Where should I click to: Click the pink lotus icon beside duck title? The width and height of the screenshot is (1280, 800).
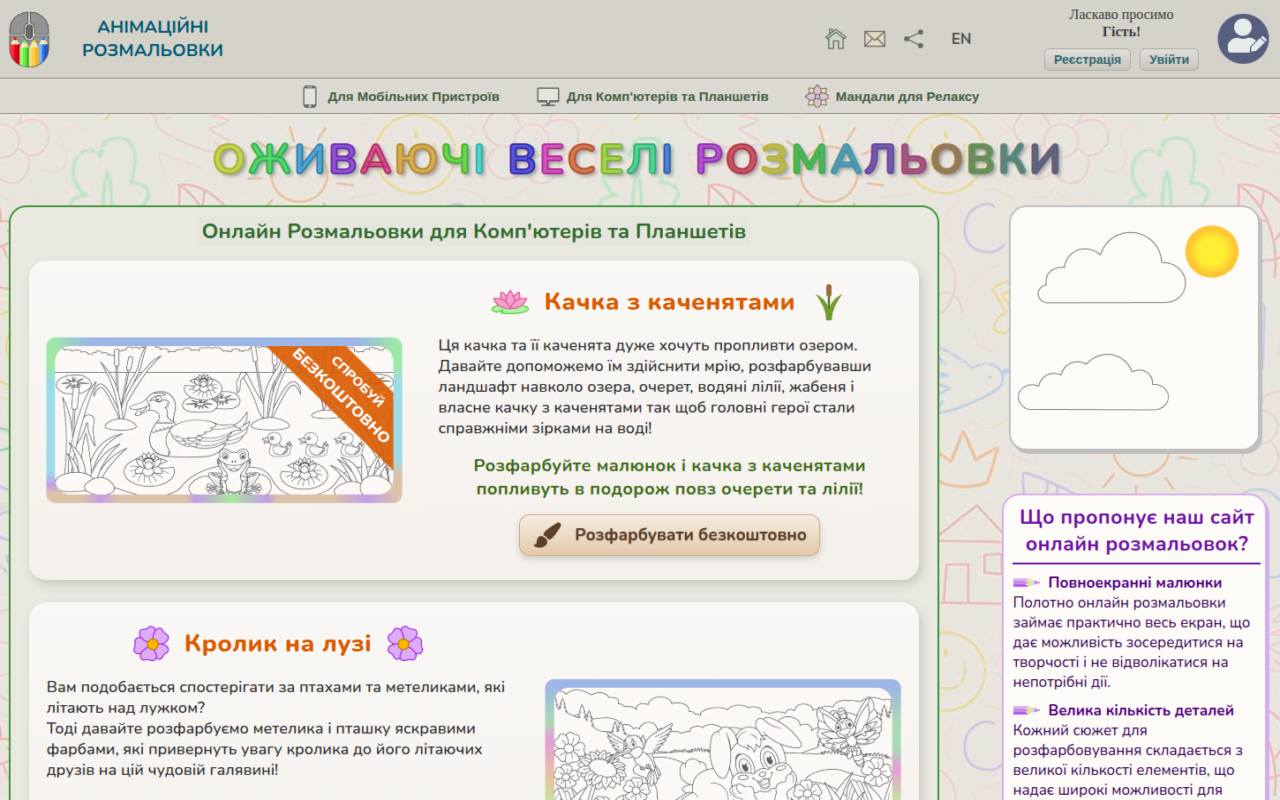pos(510,302)
